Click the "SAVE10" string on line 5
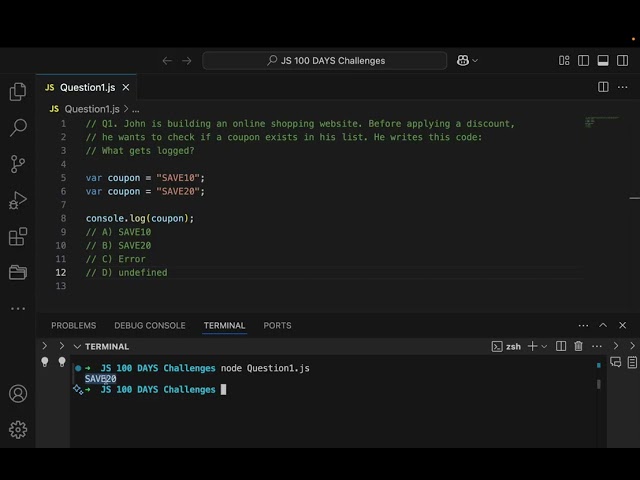The image size is (640, 480). tap(178, 178)
